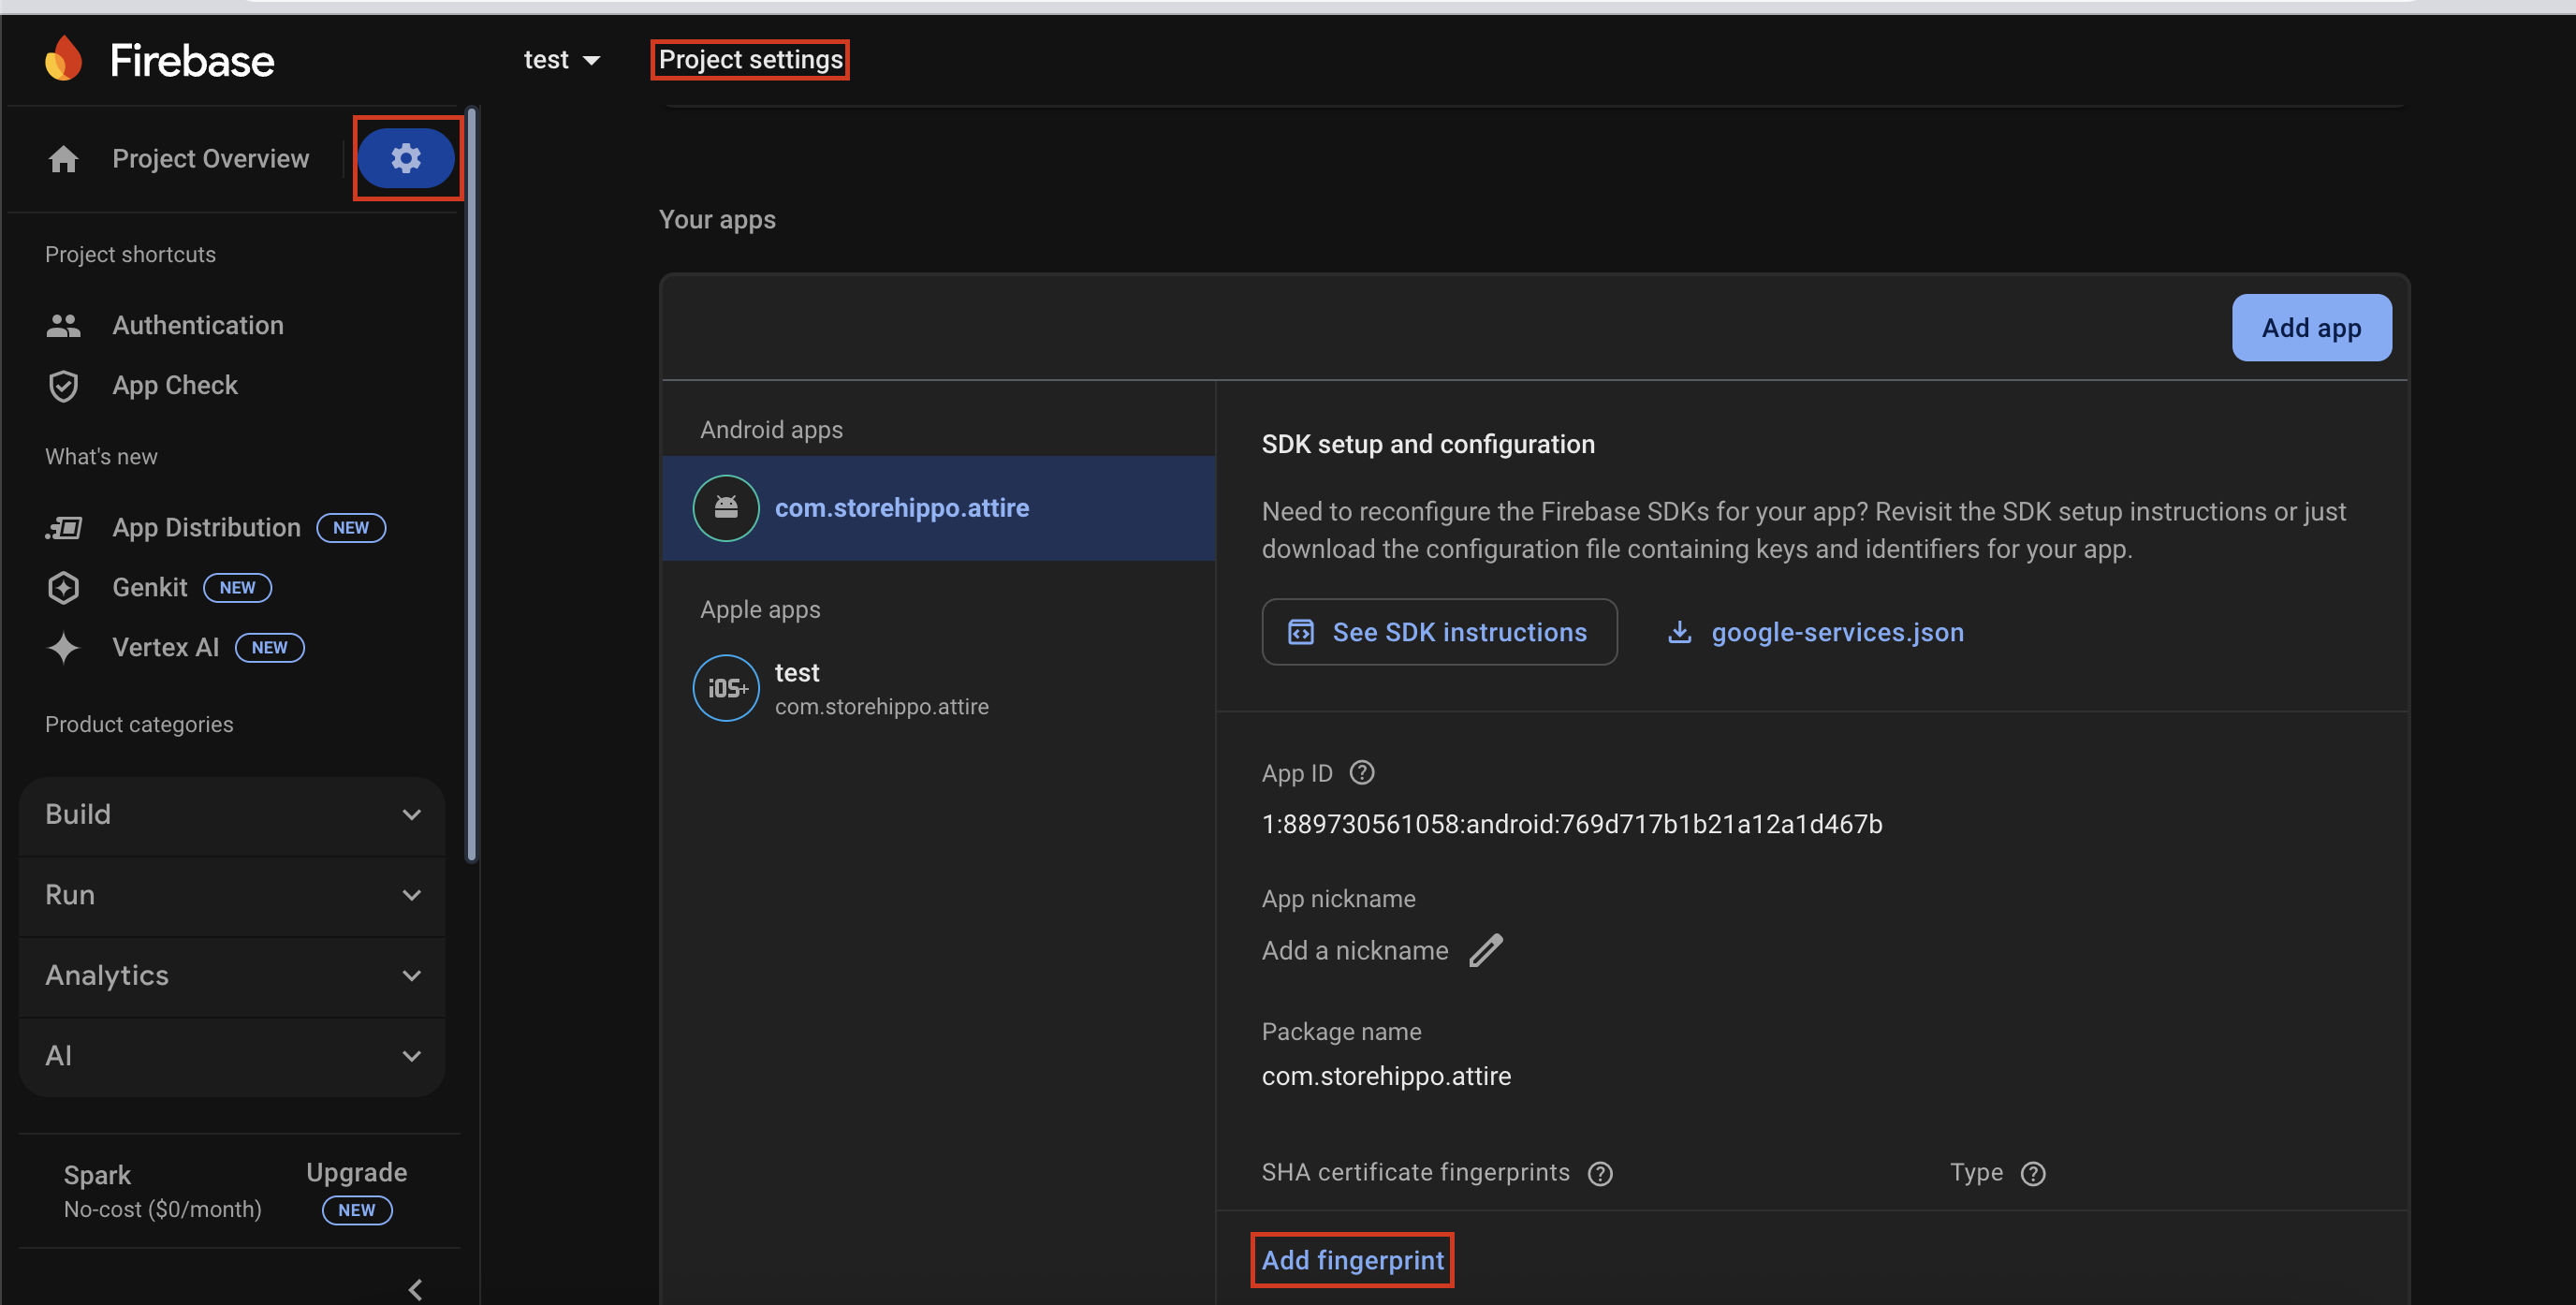Click the Android apps label
The width and height of the screenshot is (2576, 1305).
click(771, 429)
